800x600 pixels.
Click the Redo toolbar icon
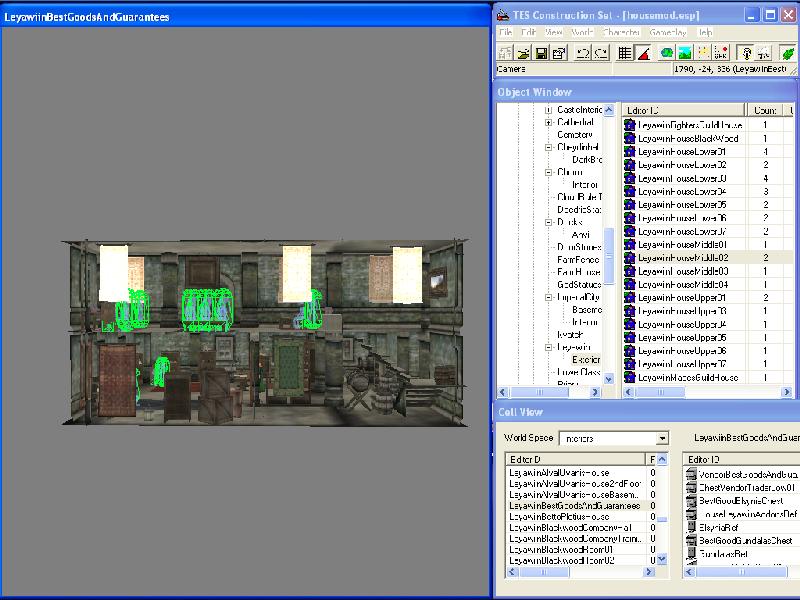click(x=601, y=53)
